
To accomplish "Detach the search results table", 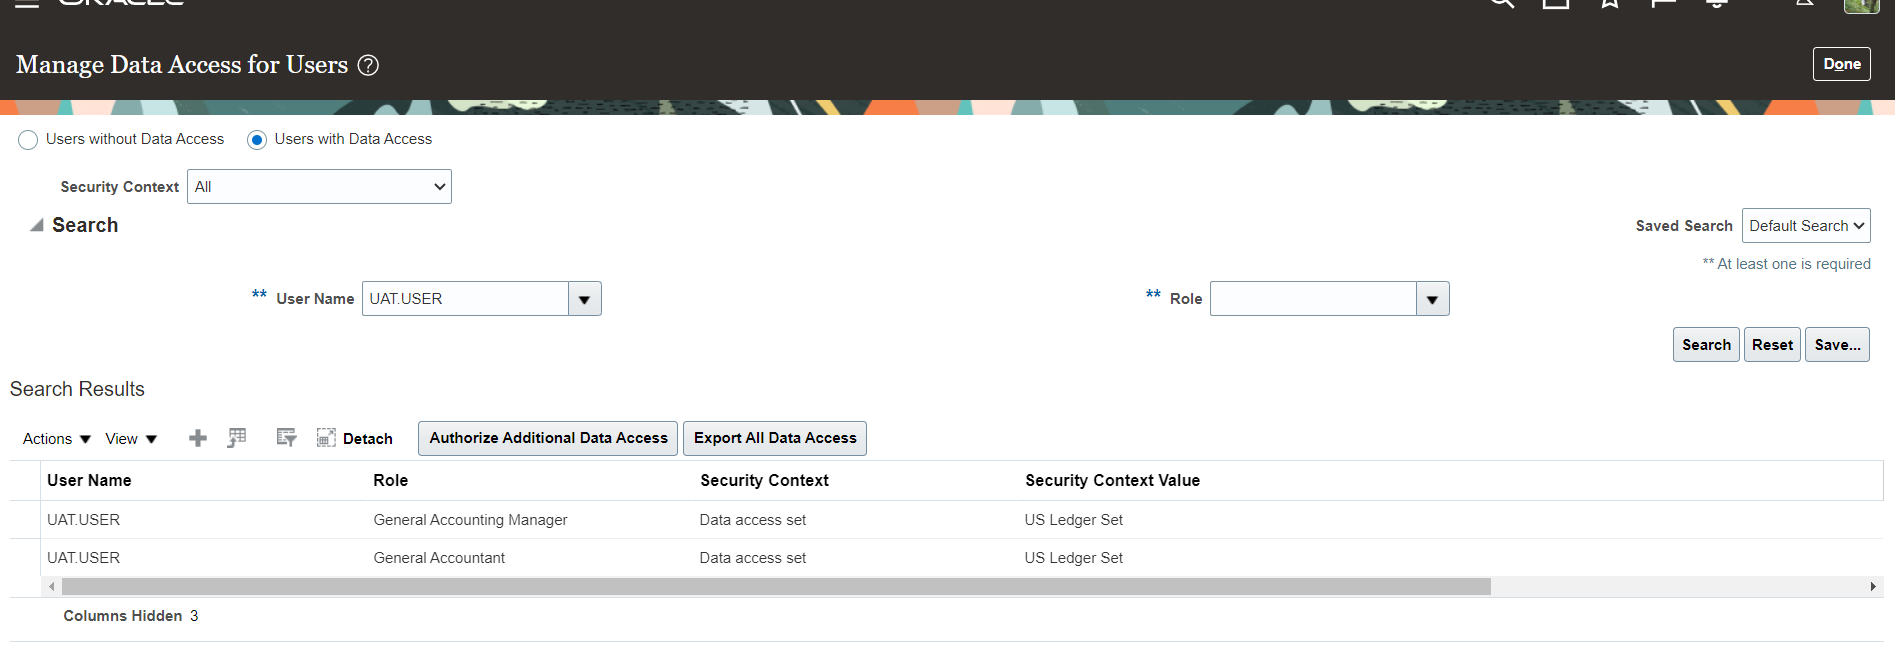I will pyautogui.click(x=355, y=438).
